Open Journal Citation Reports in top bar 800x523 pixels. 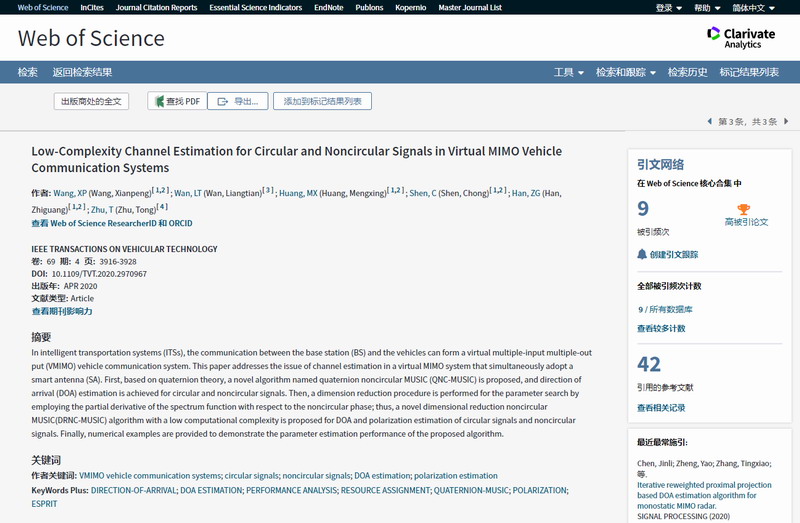[156, 8]
